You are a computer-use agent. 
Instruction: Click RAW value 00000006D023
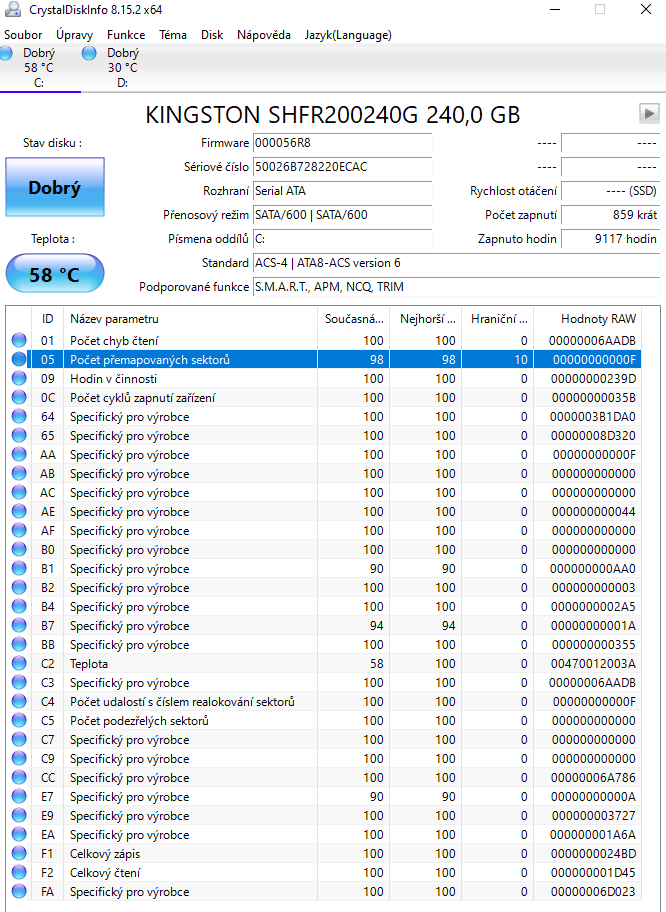(593, 892)
